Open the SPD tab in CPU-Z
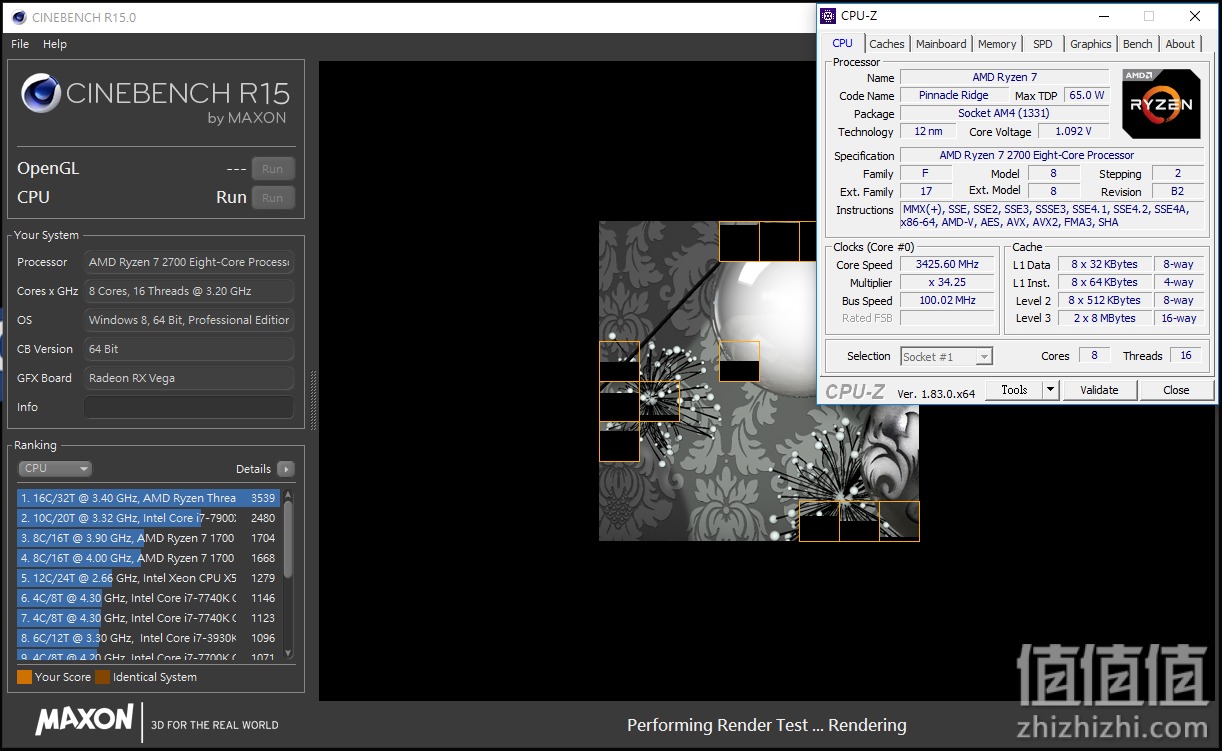The height and width of the screenshot is (752, 1222). point(1043,44)
